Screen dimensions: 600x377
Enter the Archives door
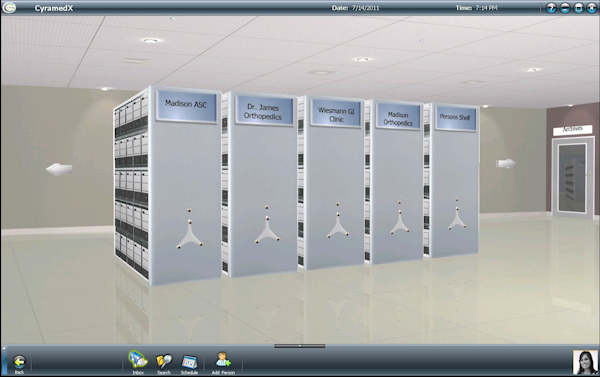(573, 178)
